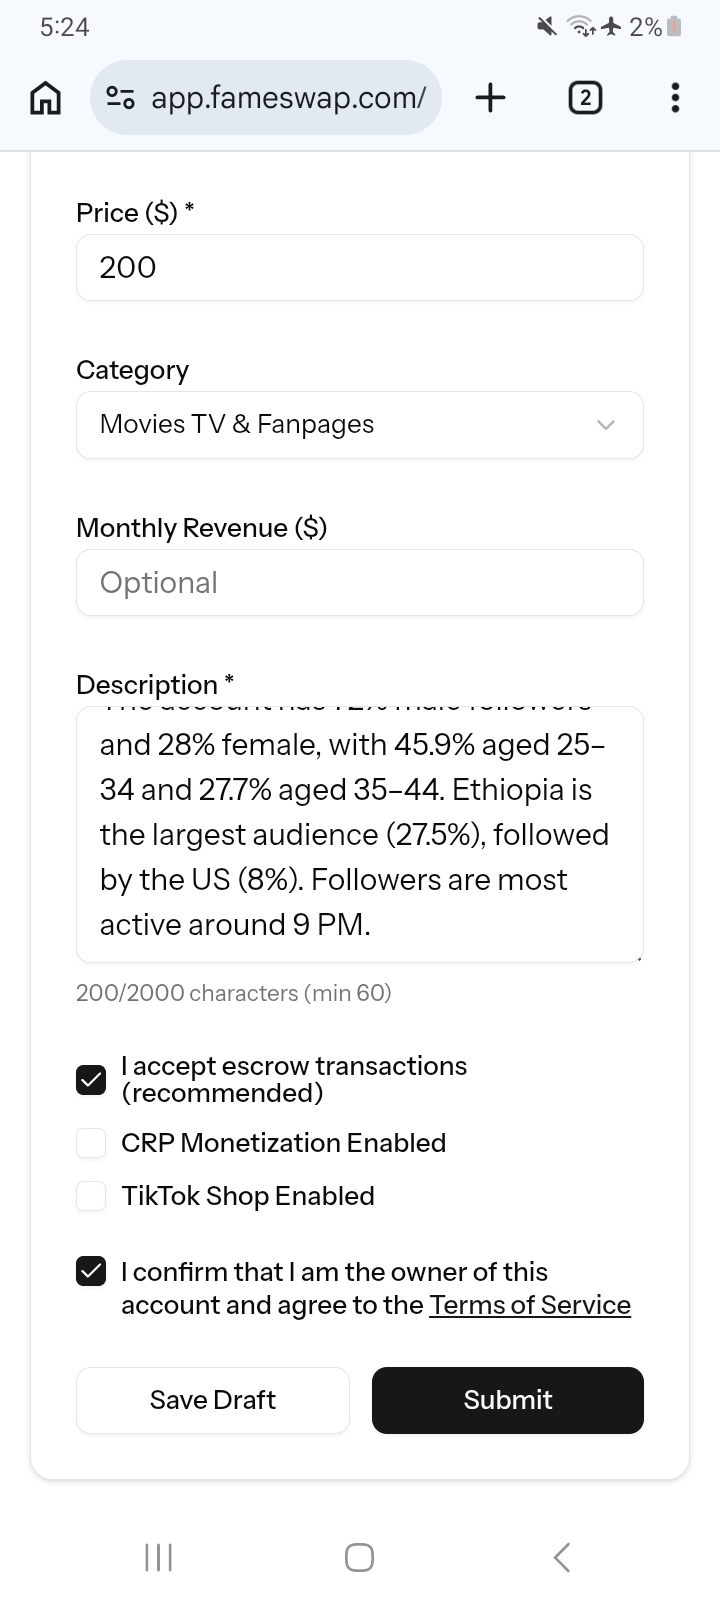
Task: Toggle the account ownership confirmation checkbox
Action: coord(91,1271)
